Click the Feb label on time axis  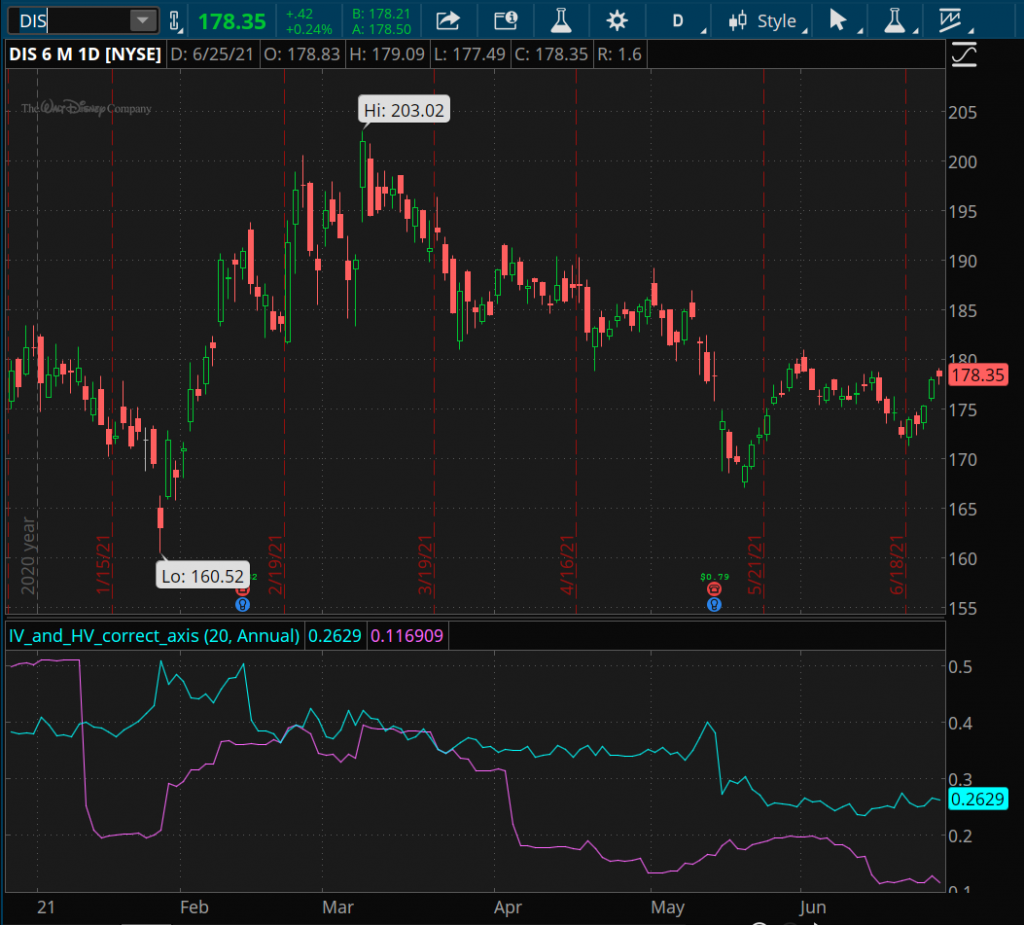pos(194,907)
